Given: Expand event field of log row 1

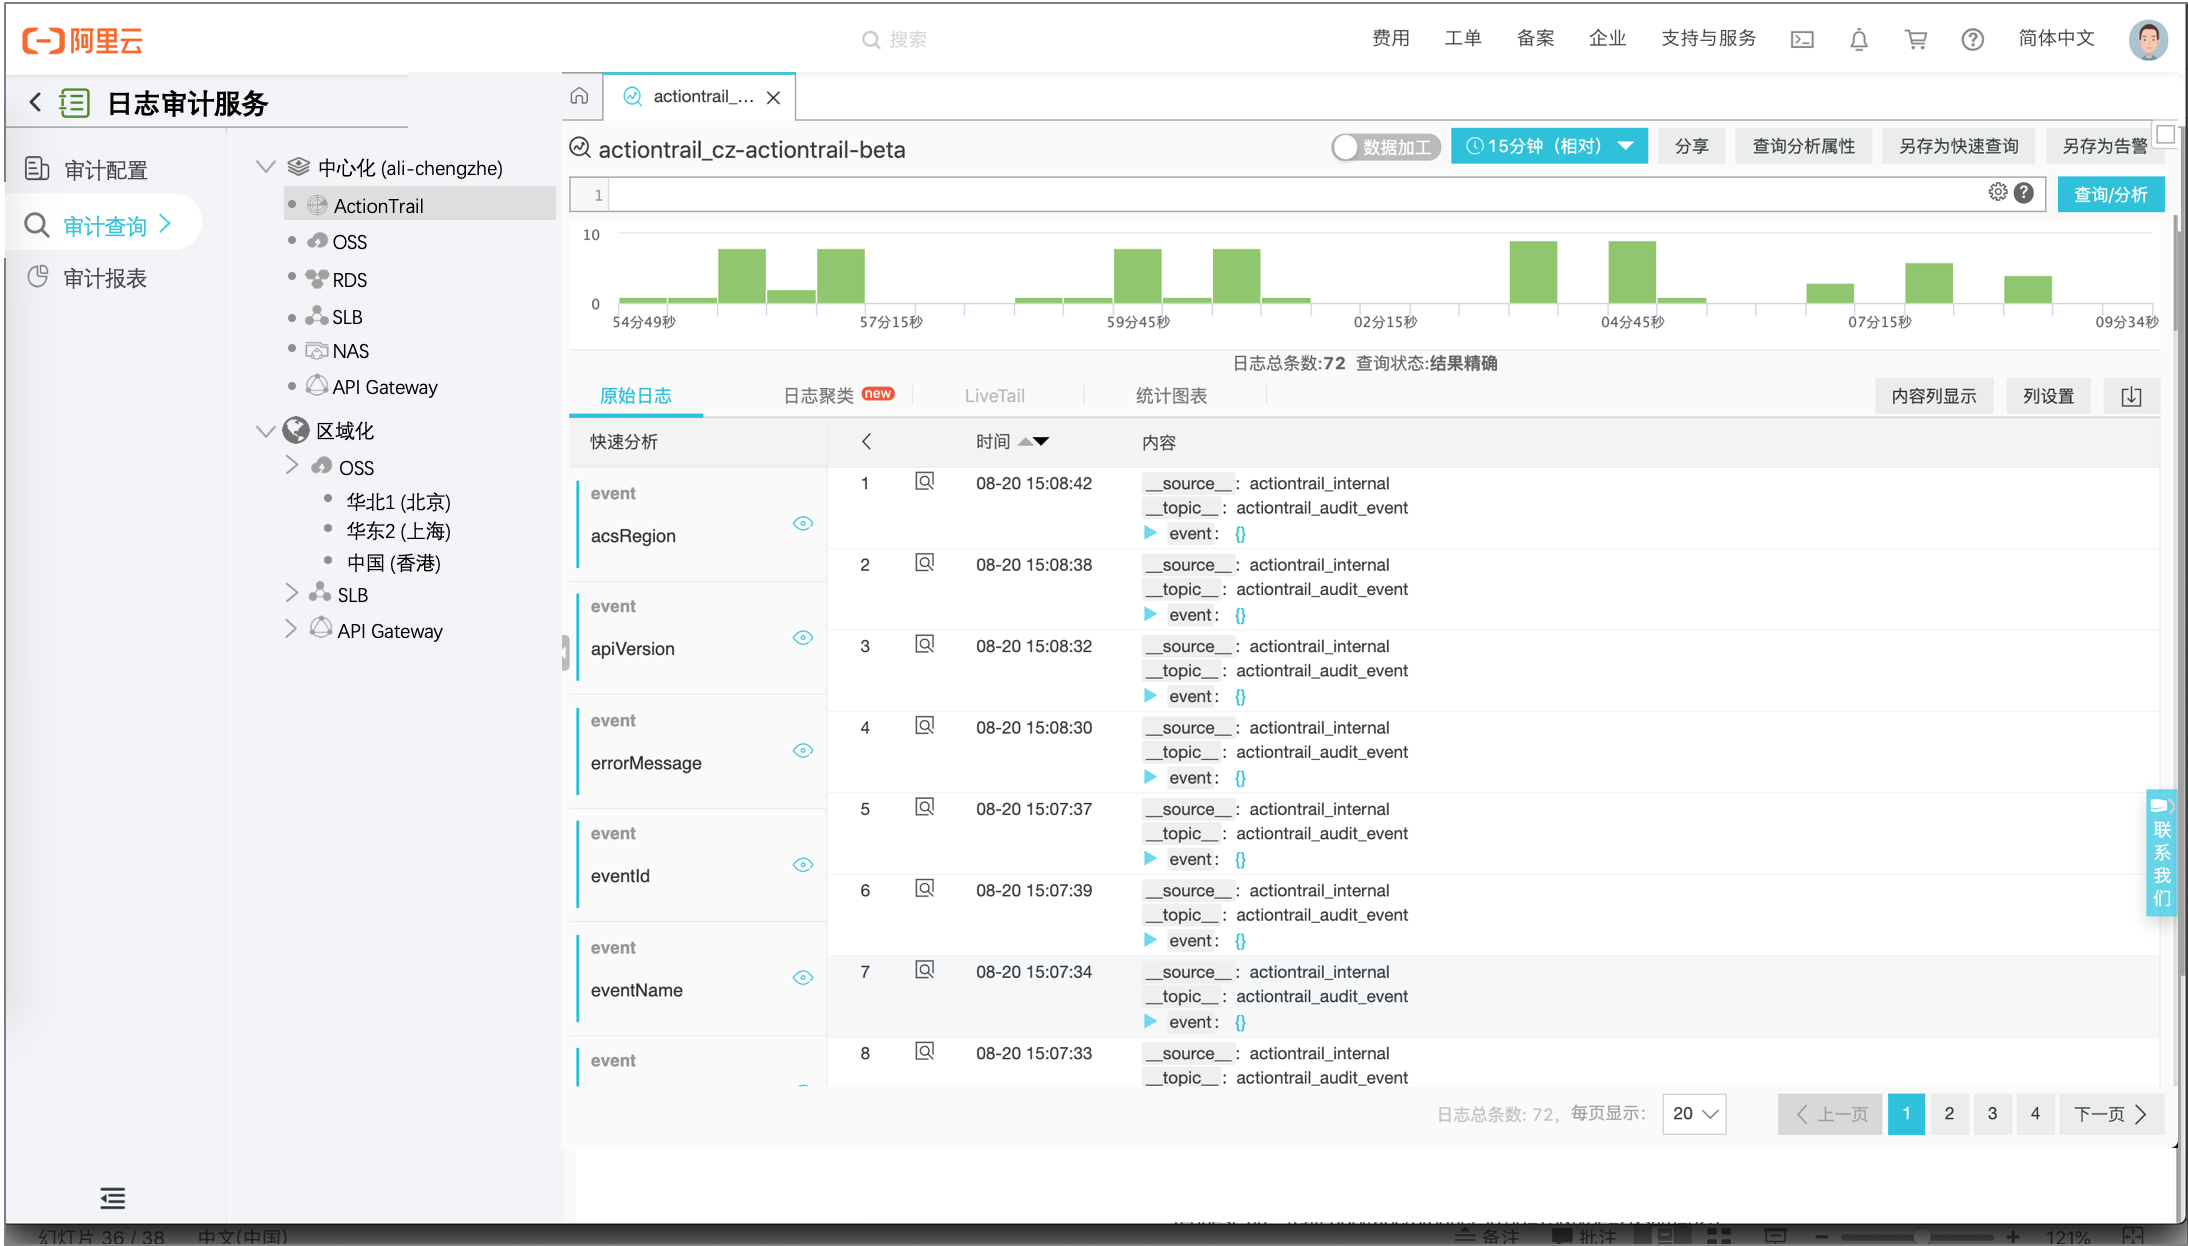Looking at the screenshot, I should (x=1150, y=533).
